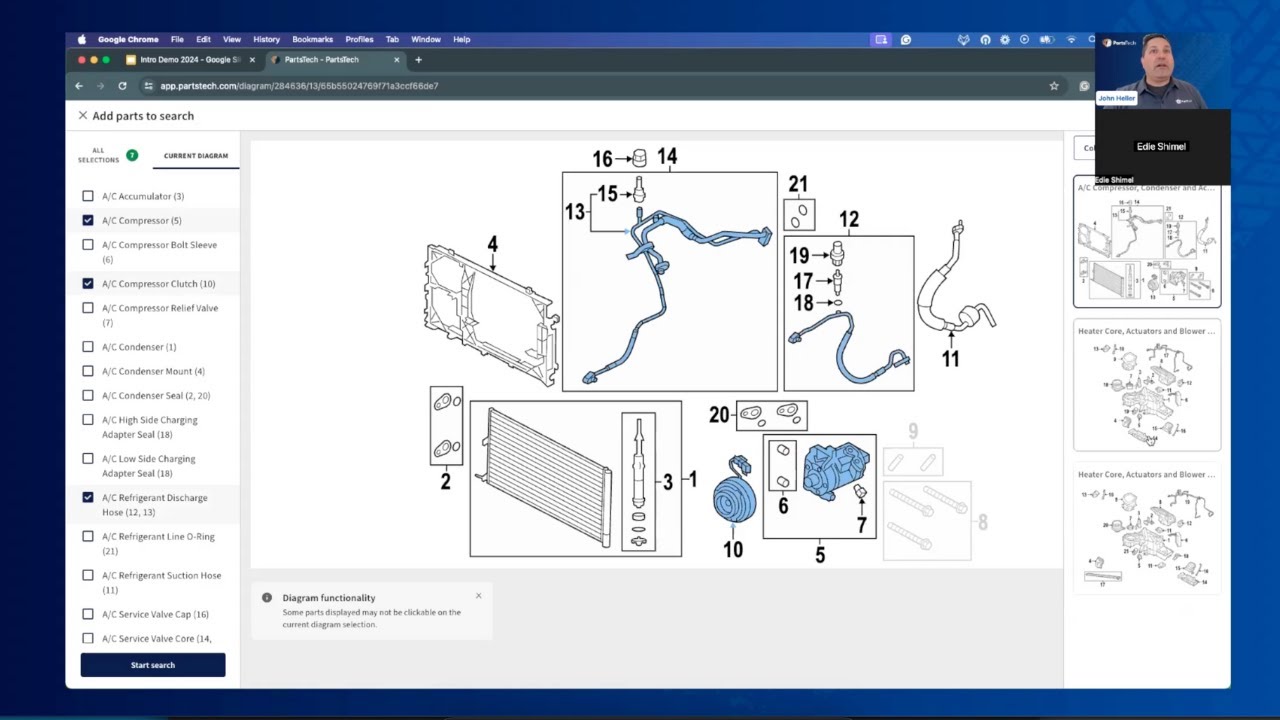
Task: Open first Heater Core, Actuators and Blower thumbnail
Action: click(x=1147, y=386)
